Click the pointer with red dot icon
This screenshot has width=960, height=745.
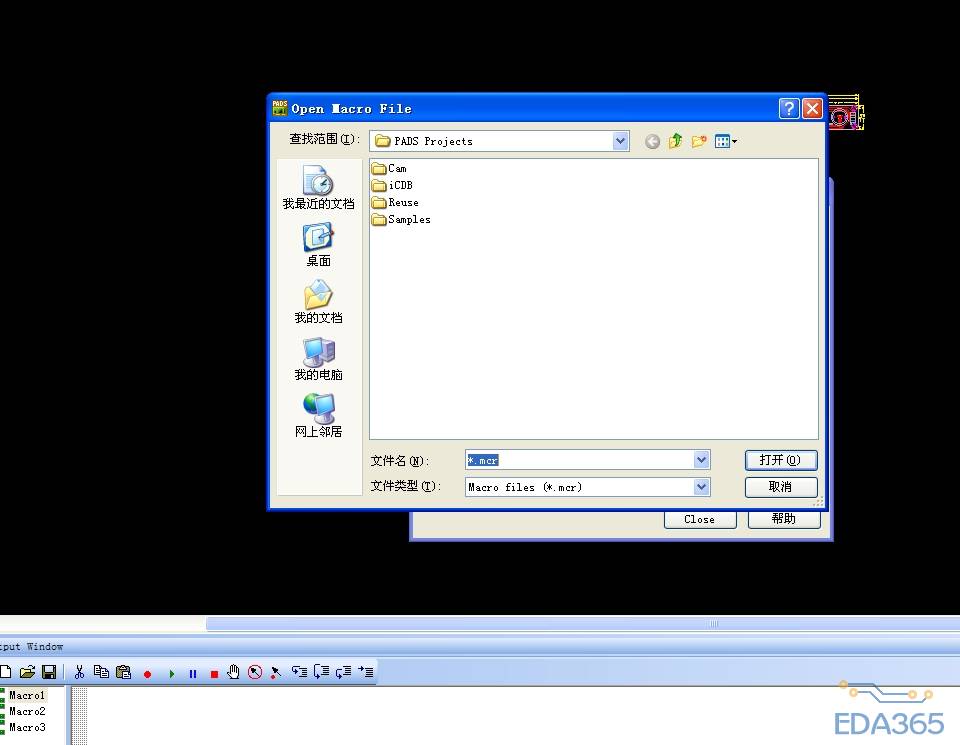point(276,672)
